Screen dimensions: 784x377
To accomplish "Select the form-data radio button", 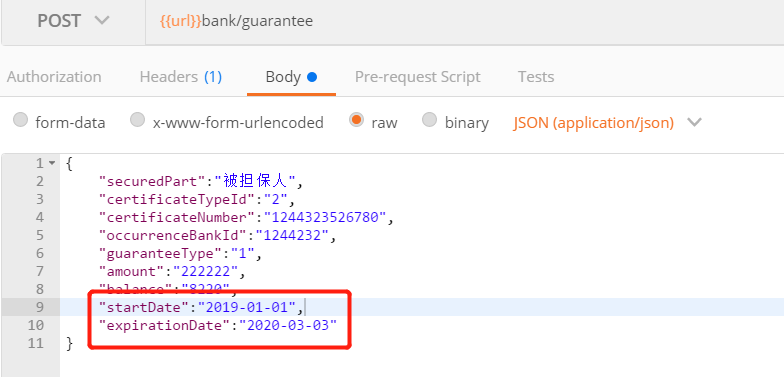I will tap(20, 120).
